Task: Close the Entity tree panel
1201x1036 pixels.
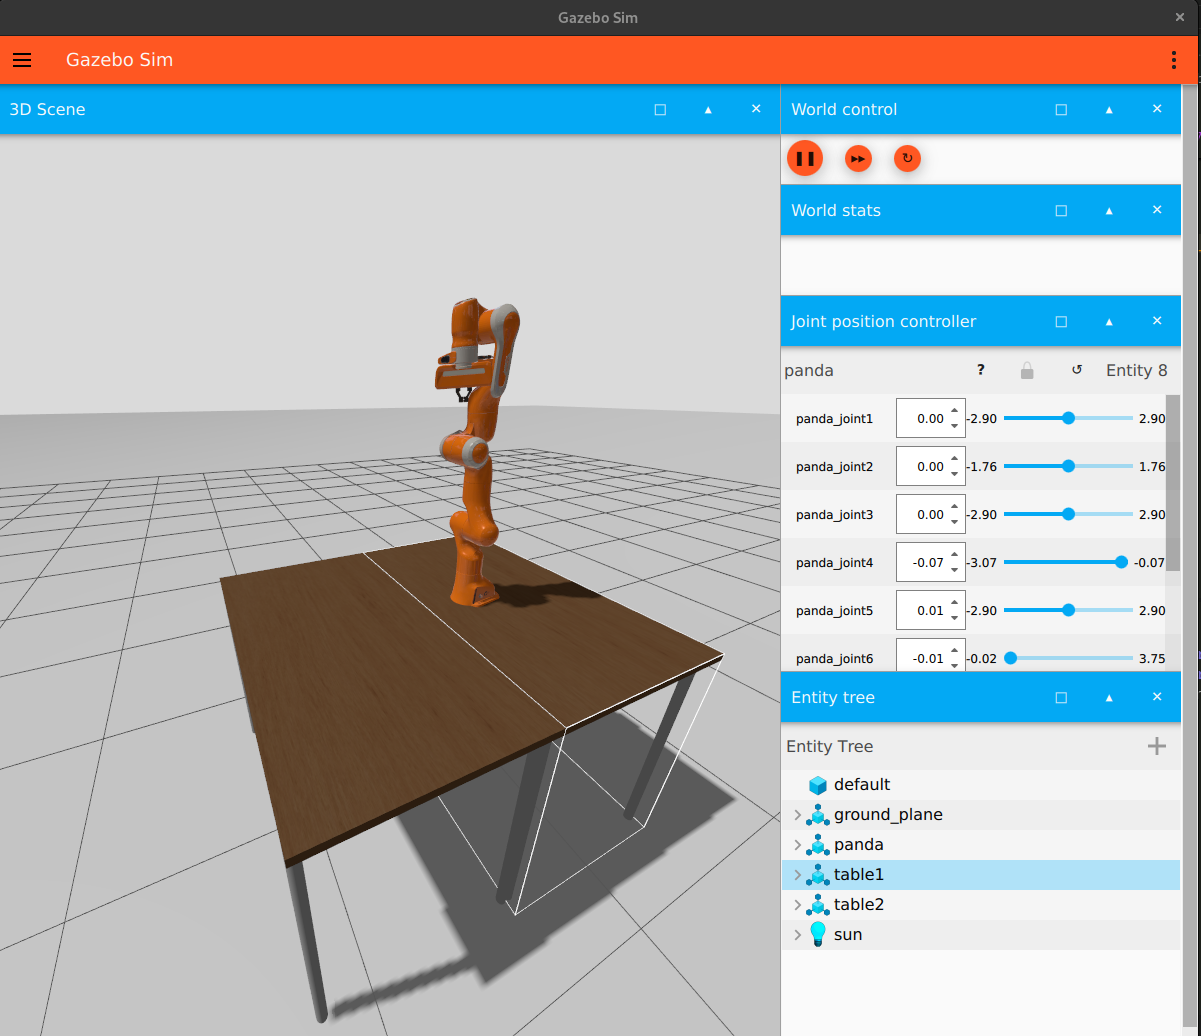Action: click(1157, 697)
